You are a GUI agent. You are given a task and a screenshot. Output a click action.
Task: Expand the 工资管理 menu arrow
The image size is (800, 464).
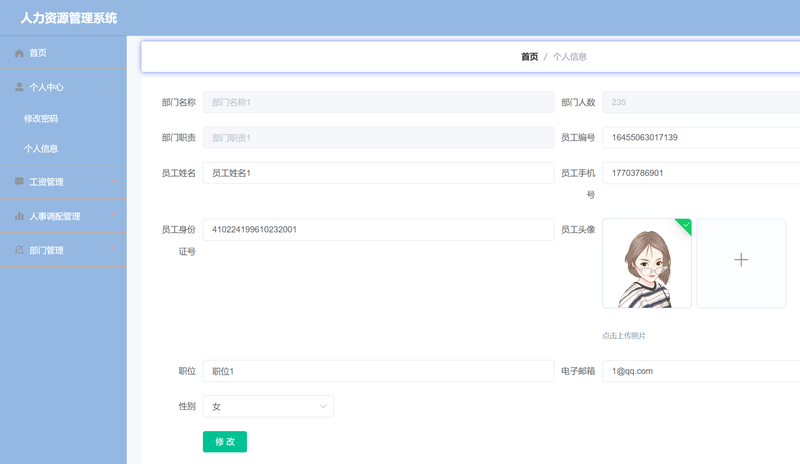[x=113, y=181]
